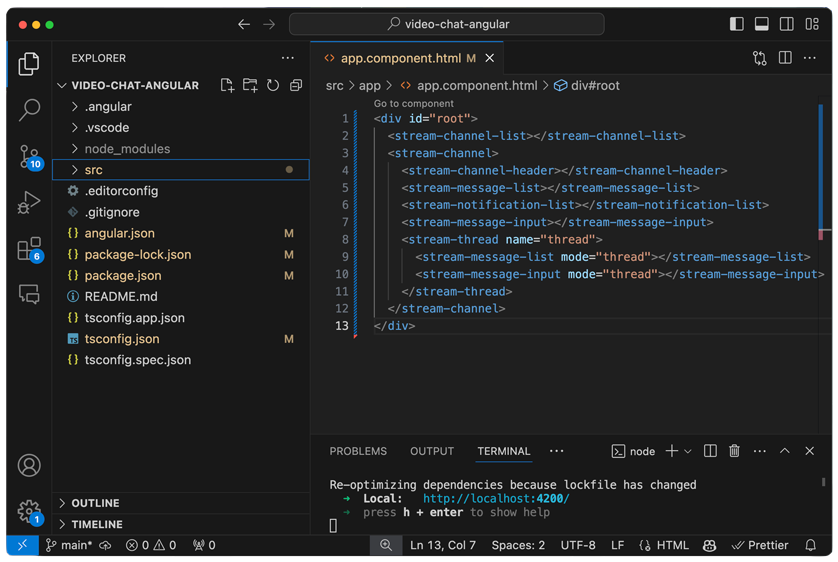
Task: Open the chat panel icon in activity bar
Action: pyautogui.click(x=29, y=294)
